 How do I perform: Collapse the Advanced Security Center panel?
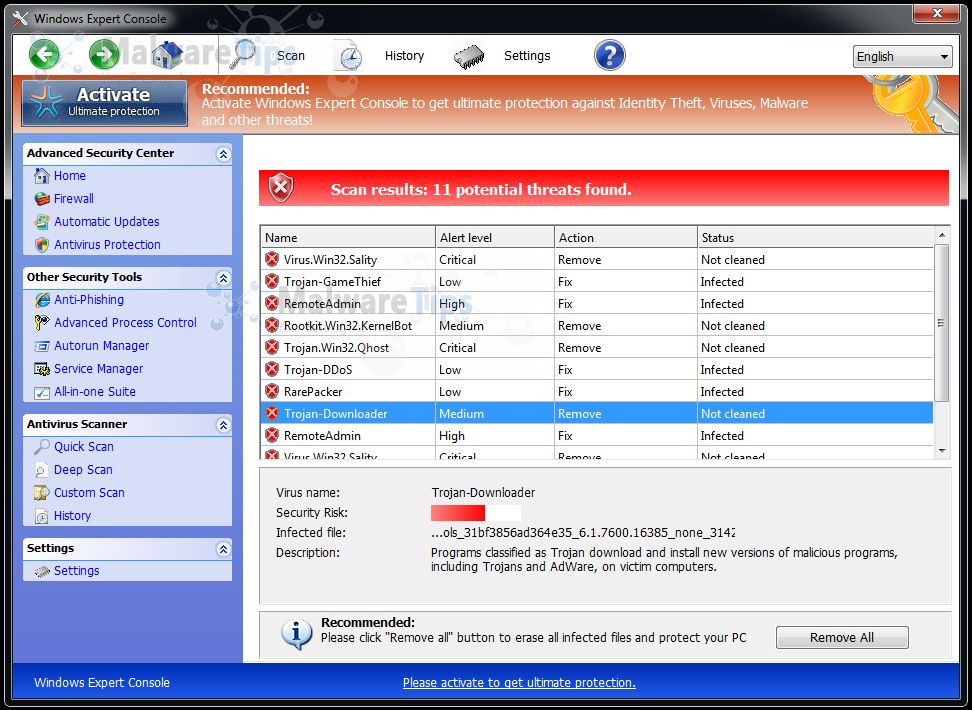coord(222,154)
